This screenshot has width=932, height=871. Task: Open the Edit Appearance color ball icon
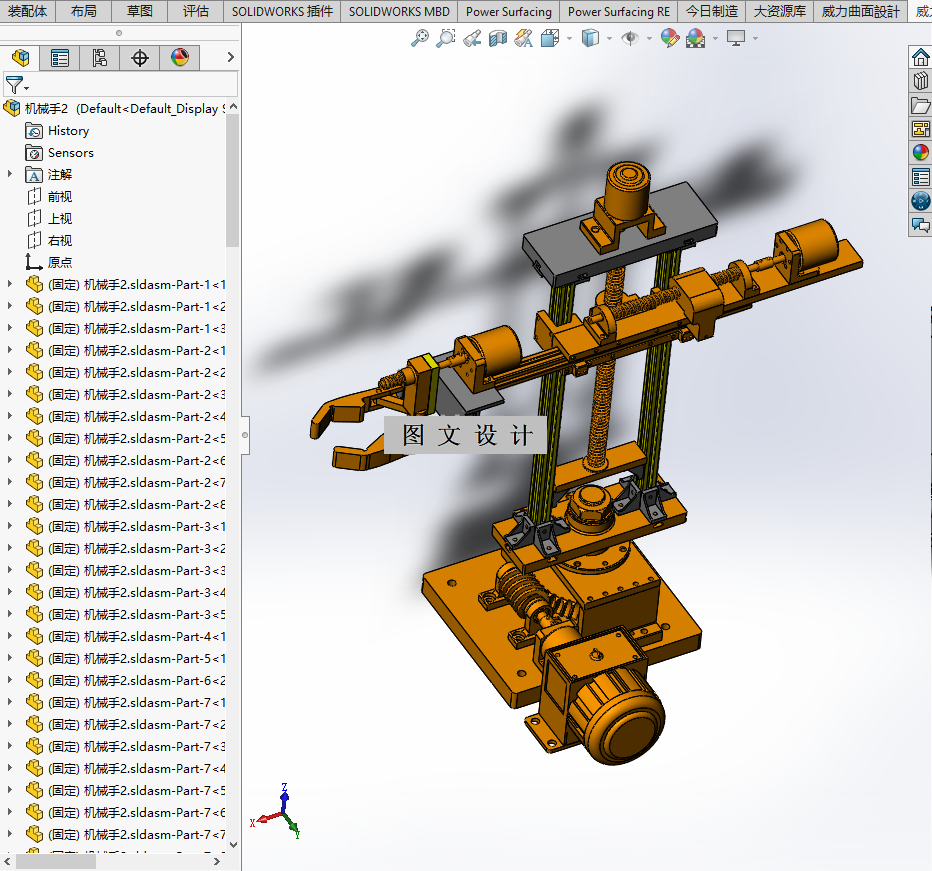tap(670, 38)
